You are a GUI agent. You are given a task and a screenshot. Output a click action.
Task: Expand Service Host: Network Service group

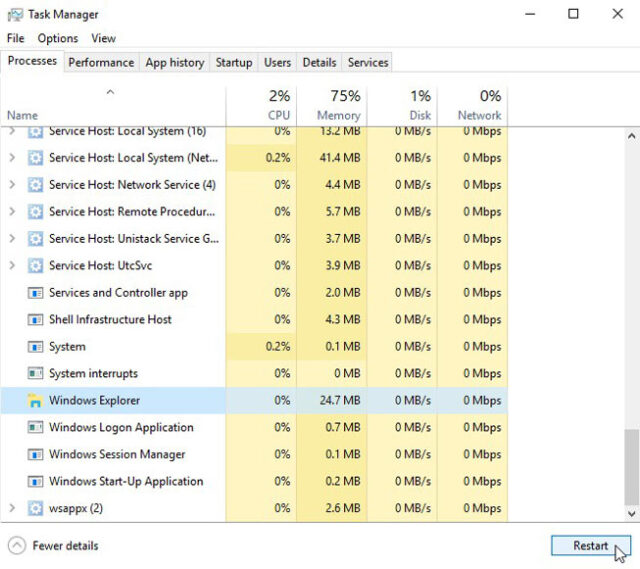(x=12, y=185)
